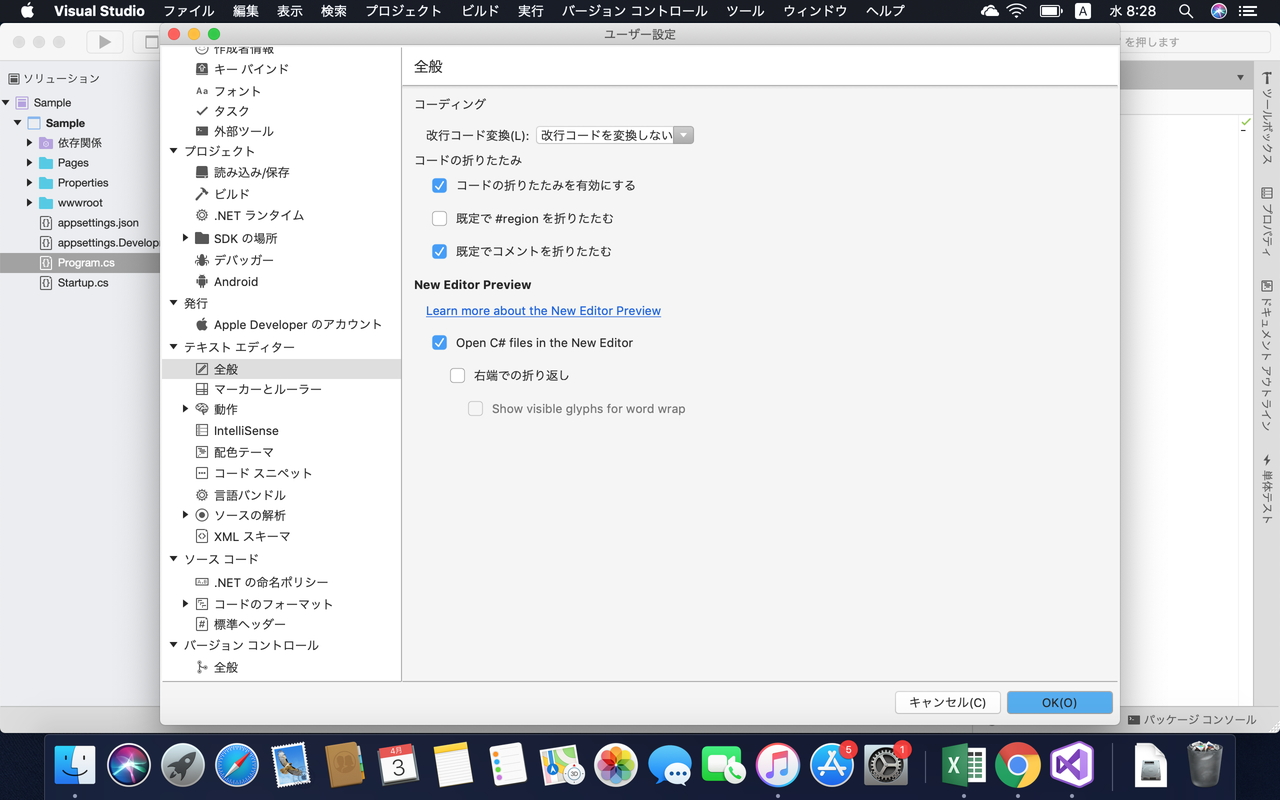Click OK to save preferences

coord(1059,702)
